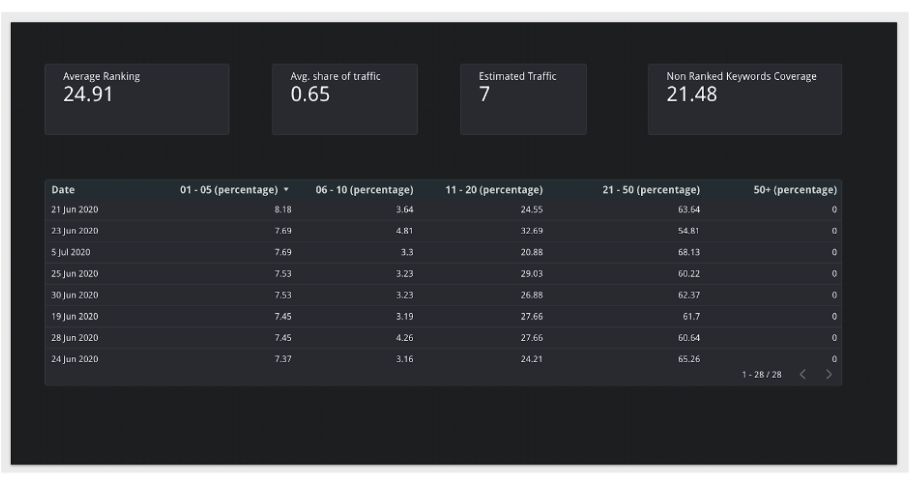Sort table by Date column header

pyautogui.click(x=63, y=190)
